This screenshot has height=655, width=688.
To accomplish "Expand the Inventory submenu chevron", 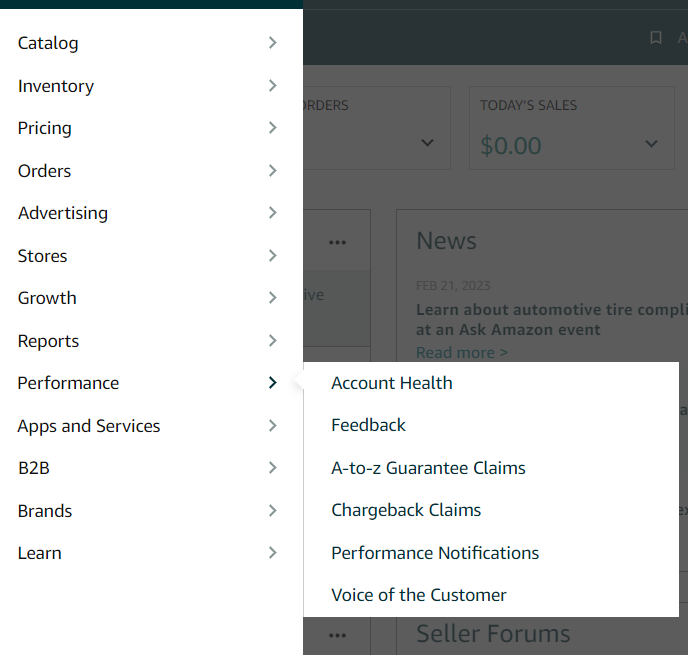I will pos(273,86).
